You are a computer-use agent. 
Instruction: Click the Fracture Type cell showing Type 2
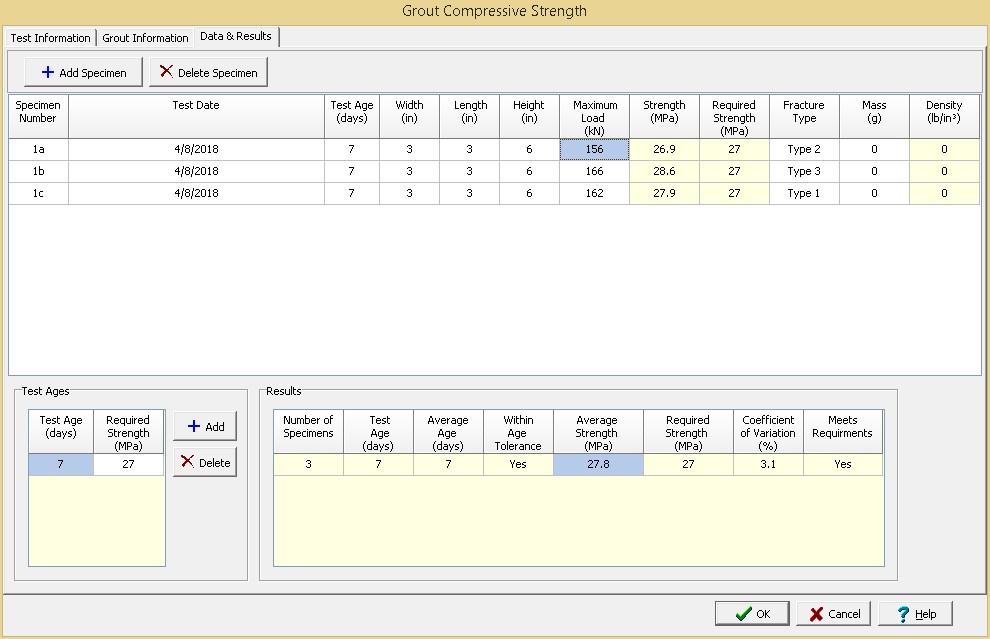pyautogui.click(x=803, y=149)
